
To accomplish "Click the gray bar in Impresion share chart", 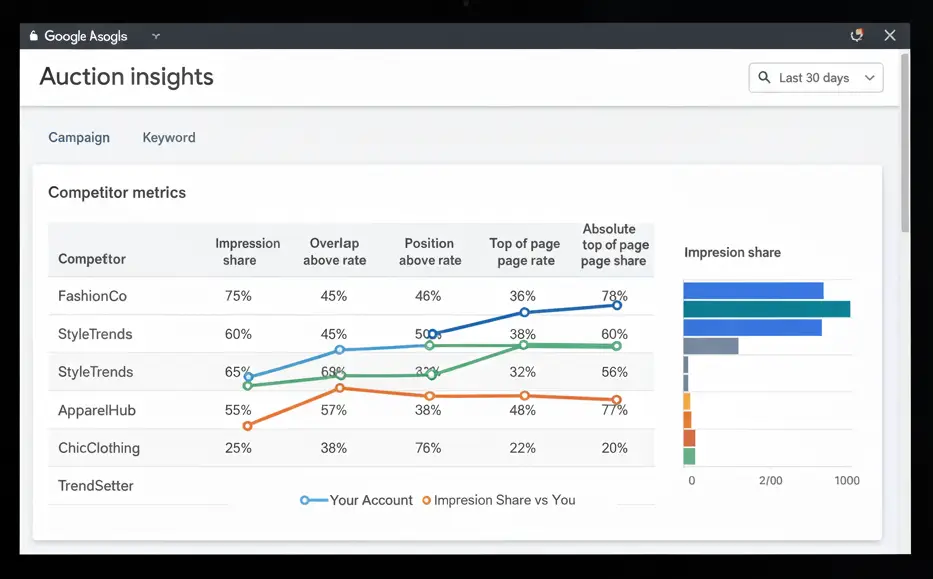I will tap(710, 346).
